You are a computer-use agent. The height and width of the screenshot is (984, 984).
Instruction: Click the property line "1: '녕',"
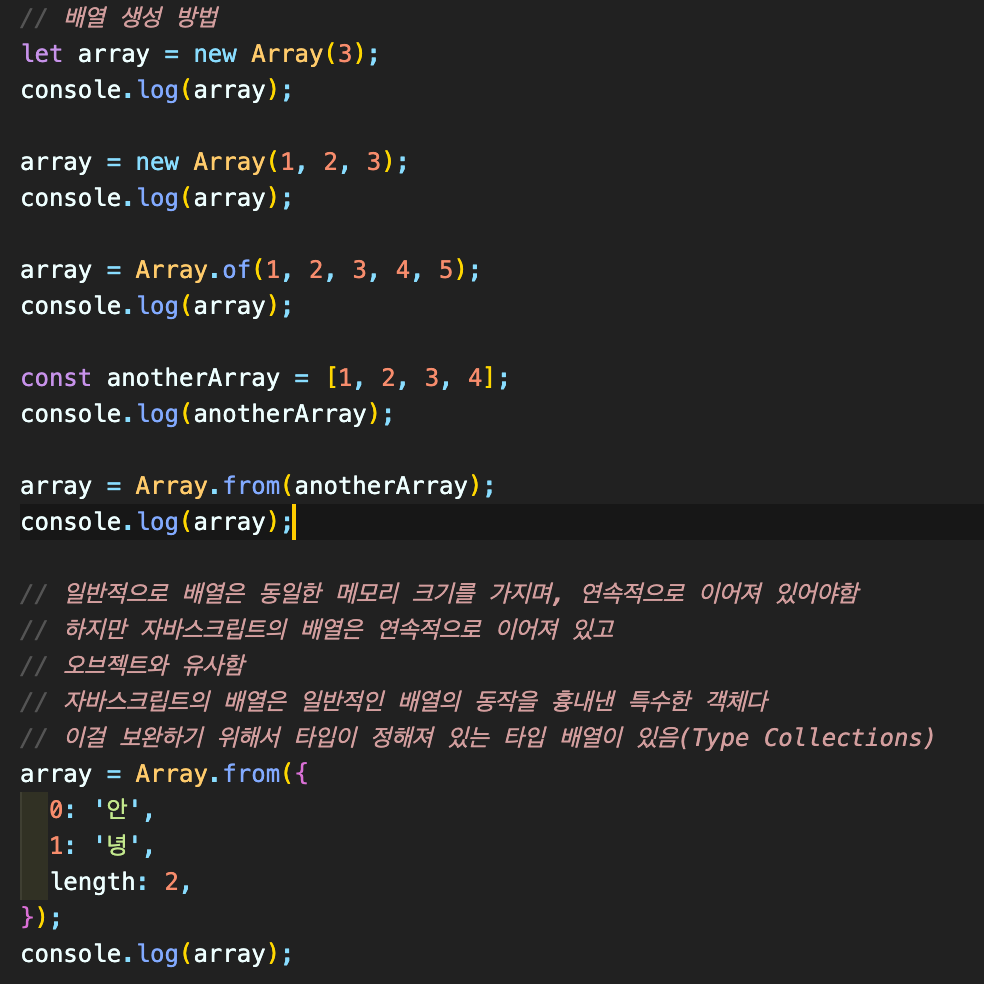pos(102,846)
